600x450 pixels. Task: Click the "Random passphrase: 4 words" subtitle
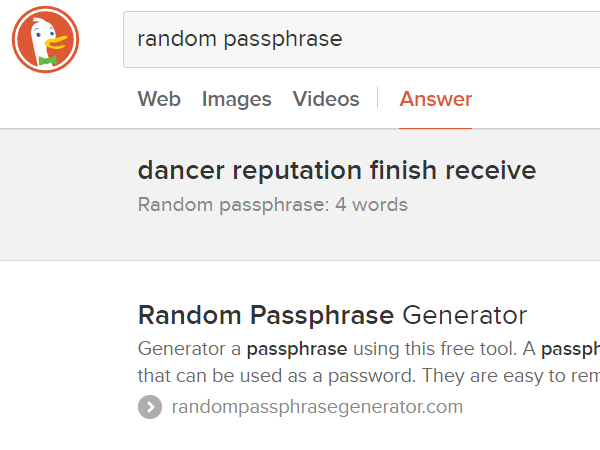coord(273,205)
